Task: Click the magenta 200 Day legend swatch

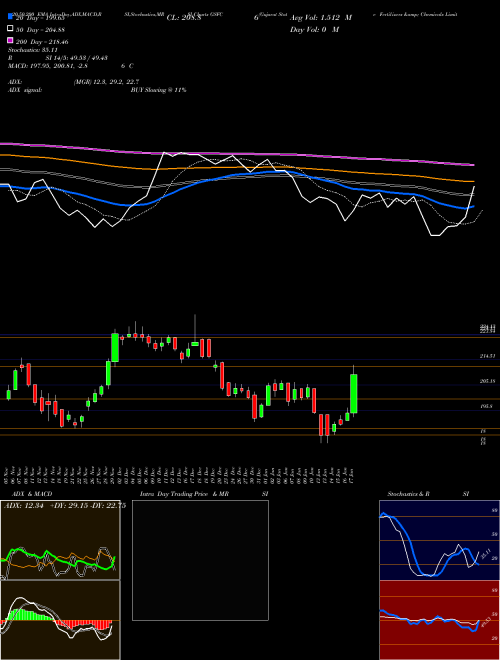Action: [10, 41]
